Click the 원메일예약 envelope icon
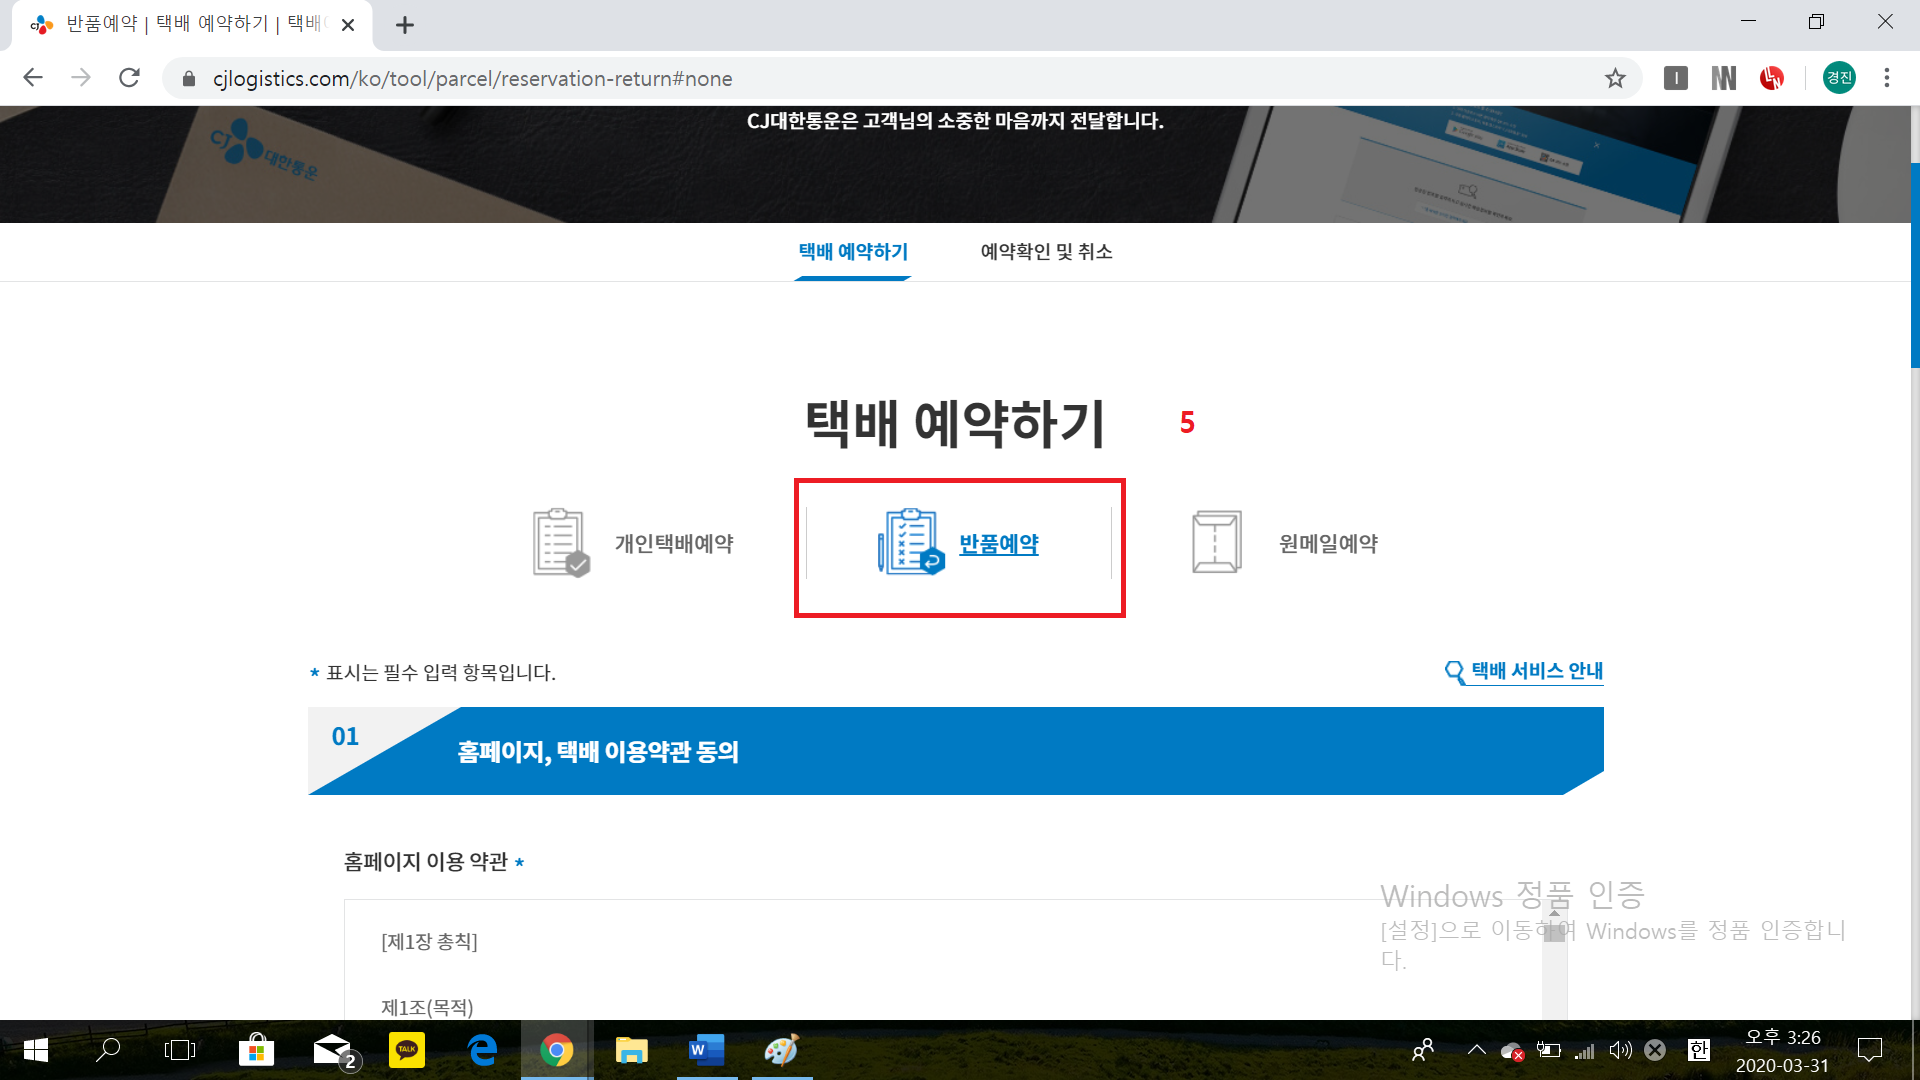The height and width of the screenshot is (1080, 1920). [1216, 542]
